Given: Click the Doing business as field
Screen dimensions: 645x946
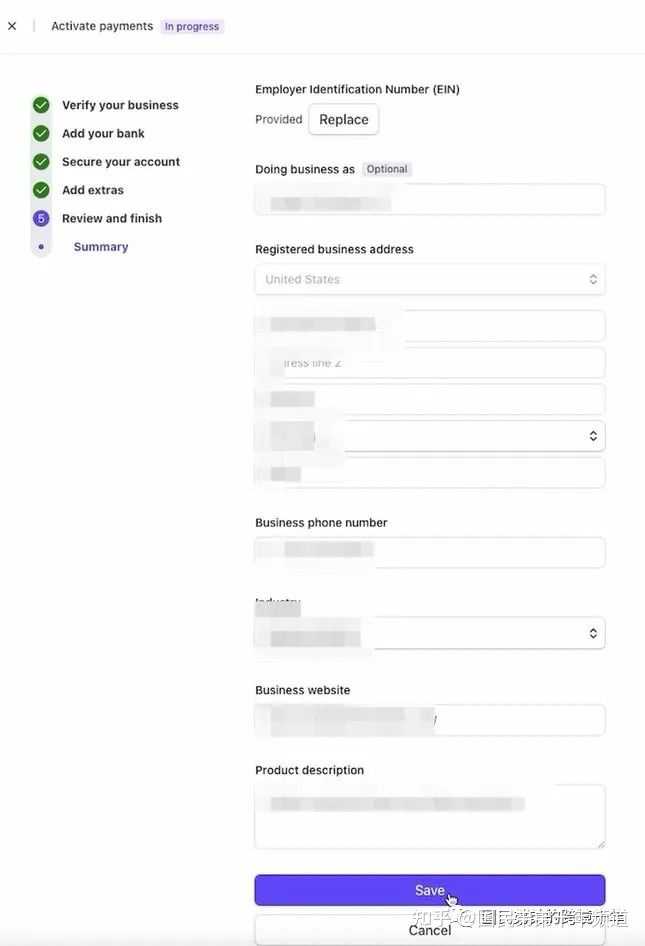Looking at the screenshot, I should 430,200.
